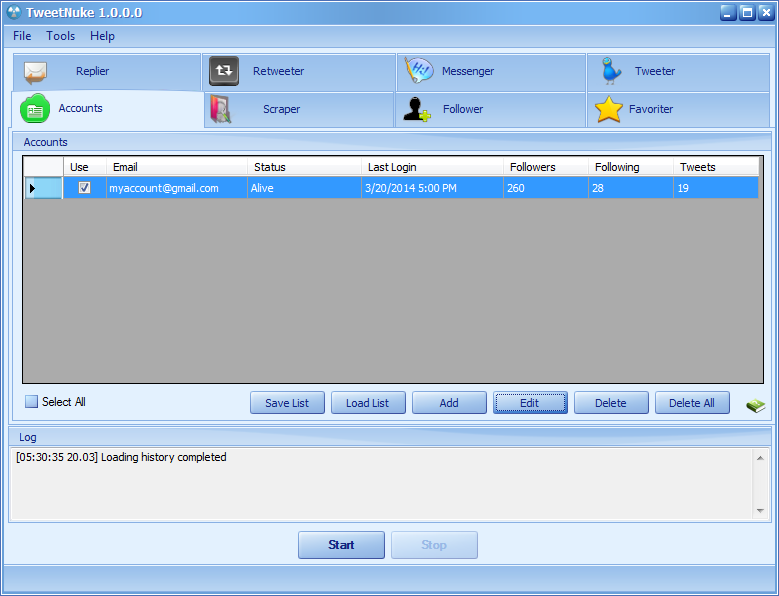Select the row header arrow for myaccount
Screen dimensions: 779x596
click(x=43, y=188)
